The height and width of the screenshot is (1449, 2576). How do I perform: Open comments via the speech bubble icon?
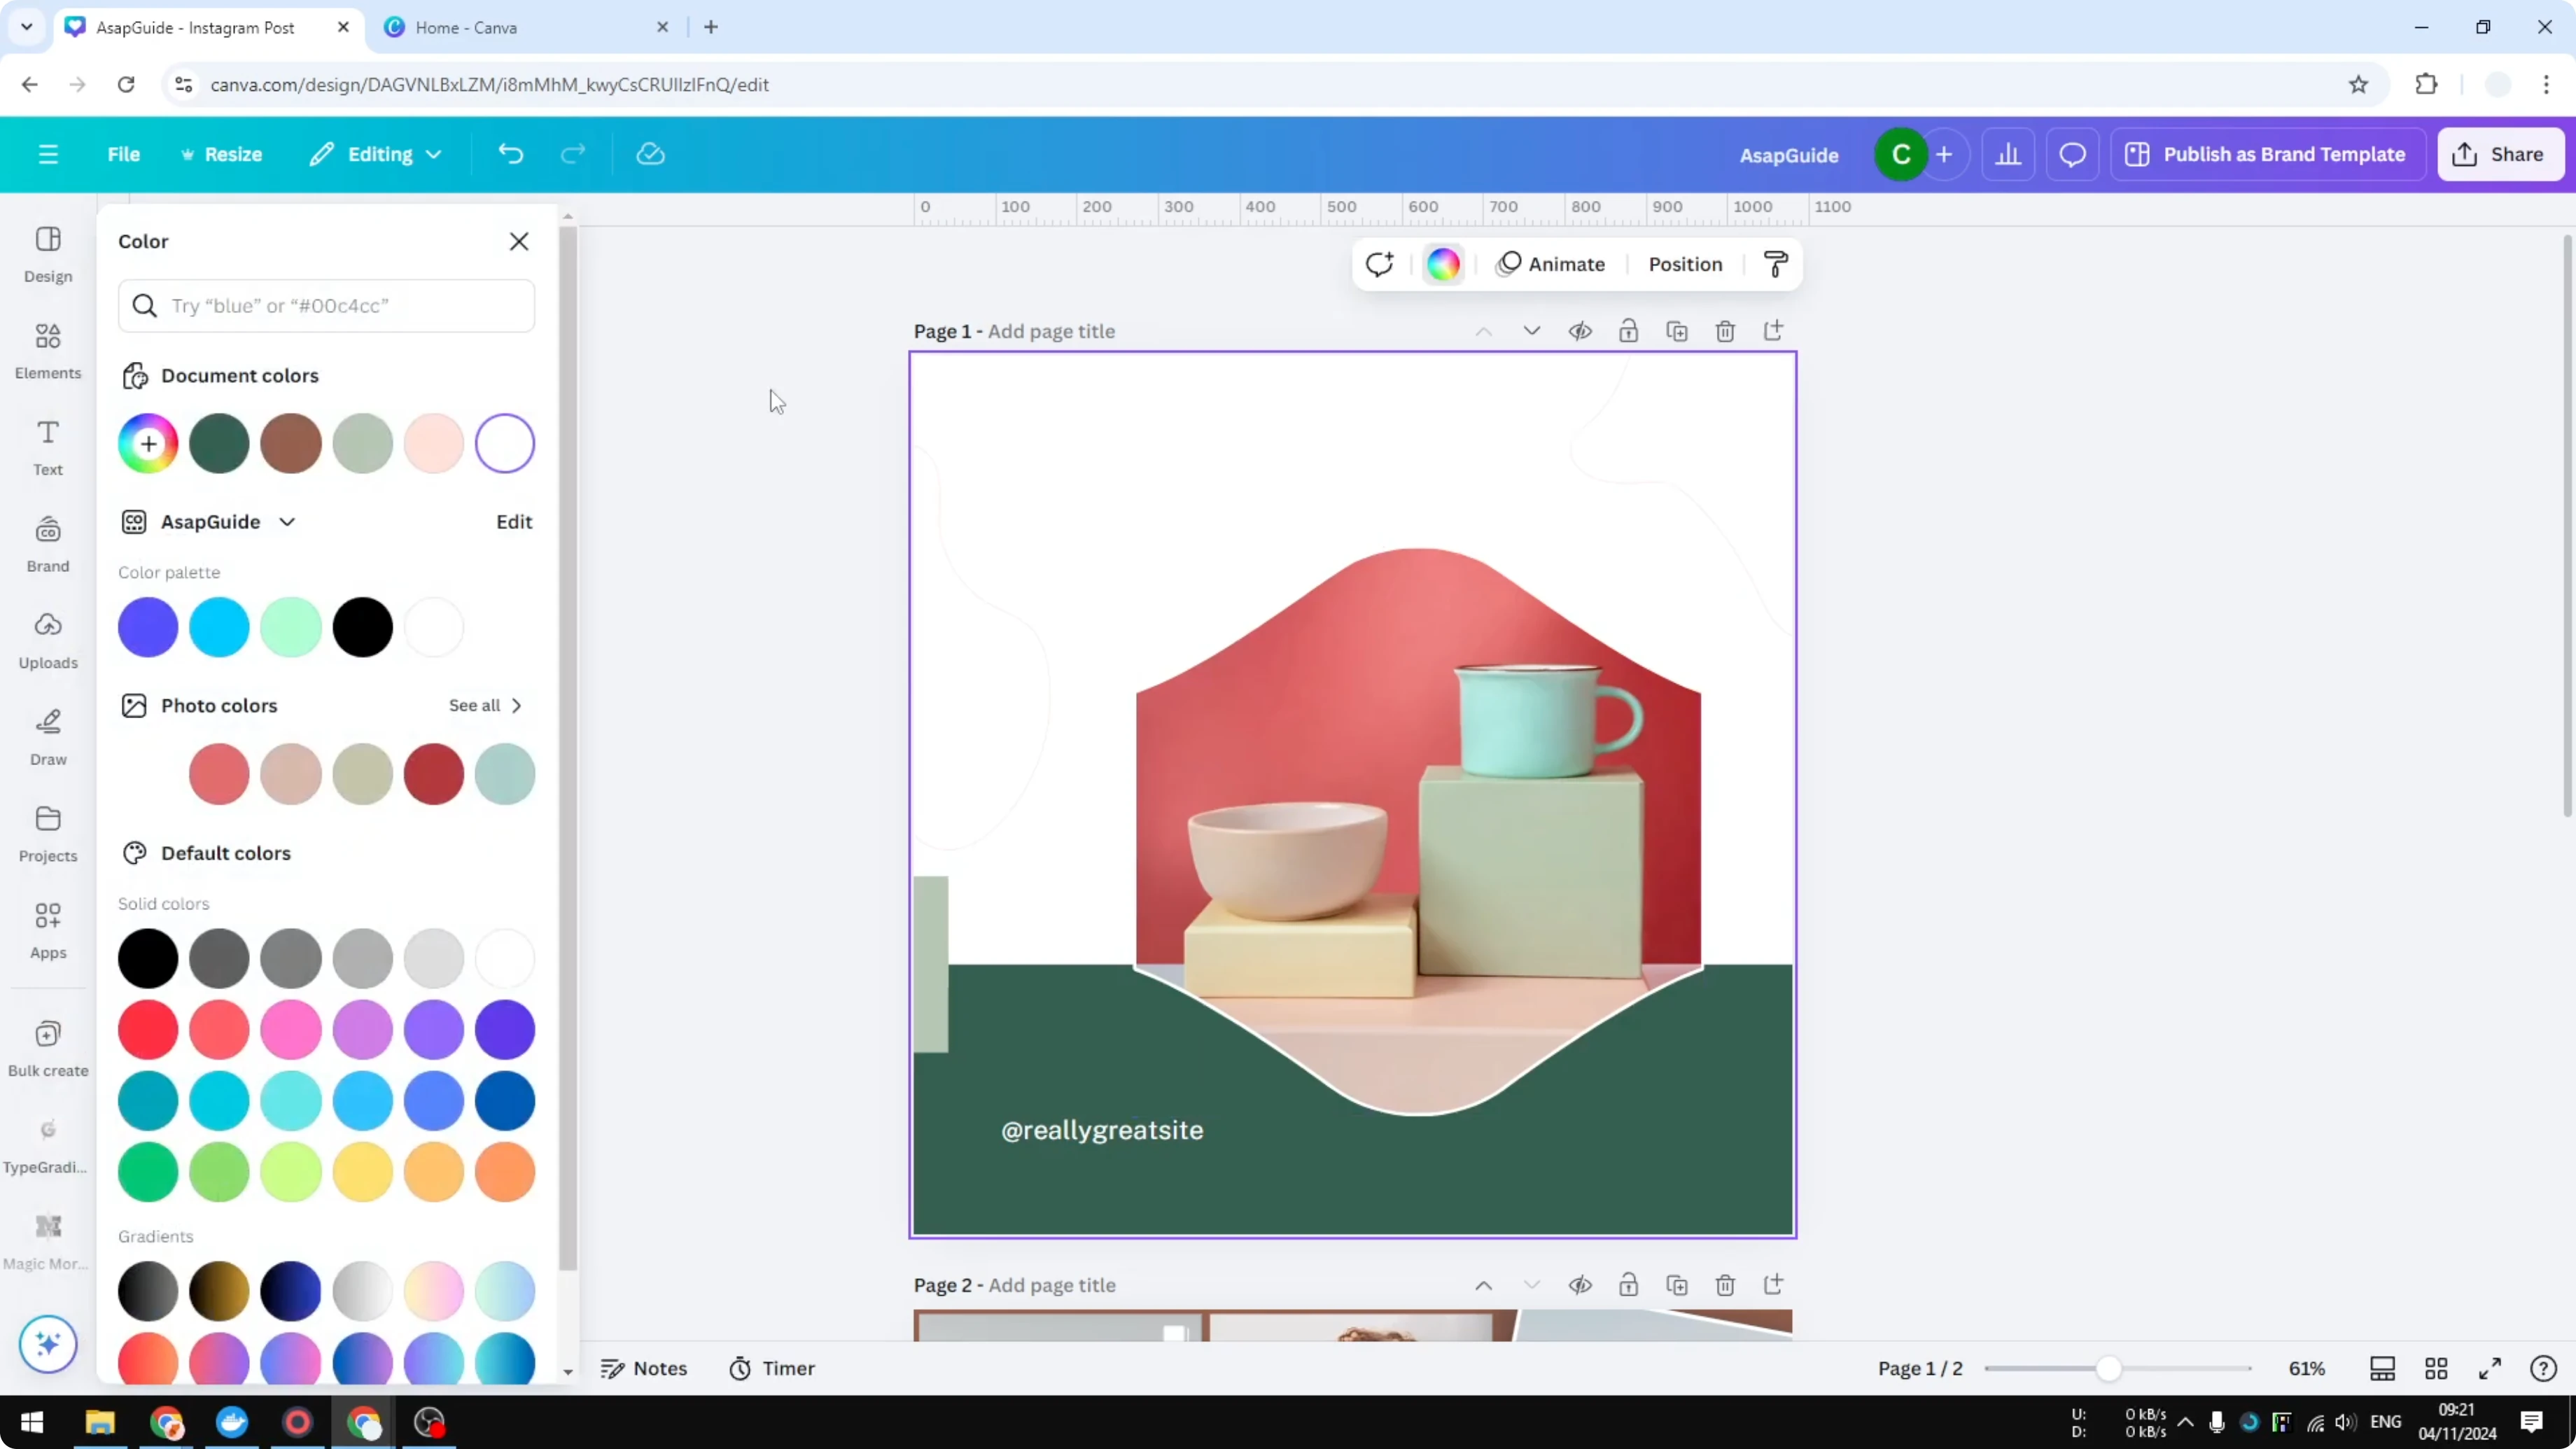point(2072,154)
